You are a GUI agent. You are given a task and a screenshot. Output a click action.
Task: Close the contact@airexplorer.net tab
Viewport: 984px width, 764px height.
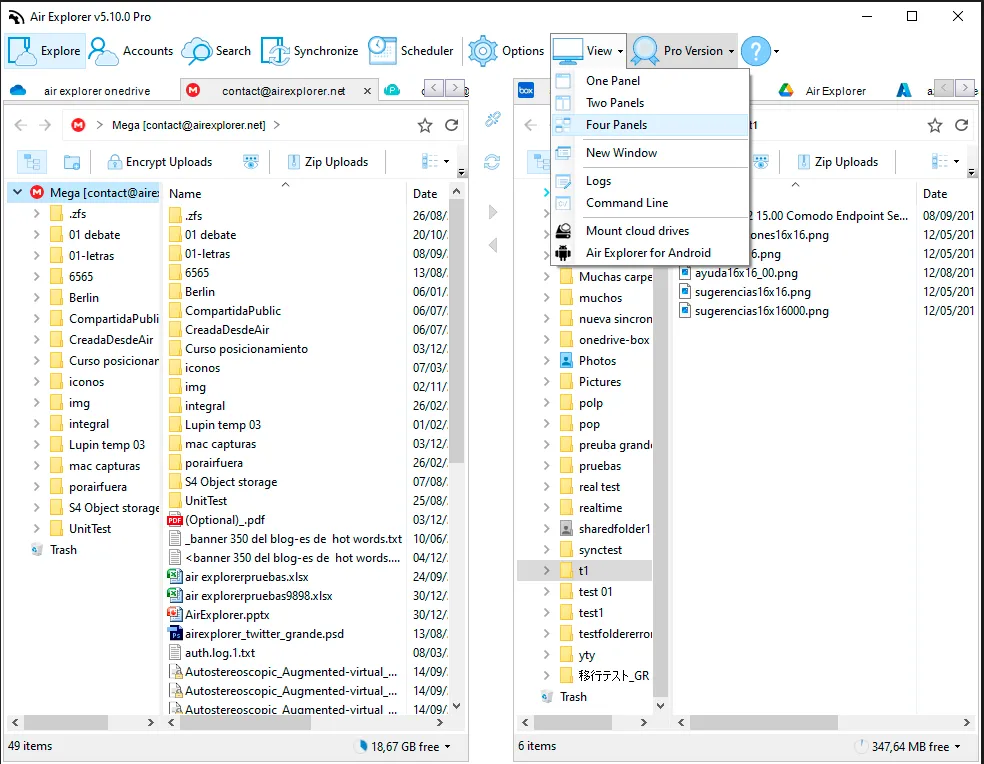367,91
